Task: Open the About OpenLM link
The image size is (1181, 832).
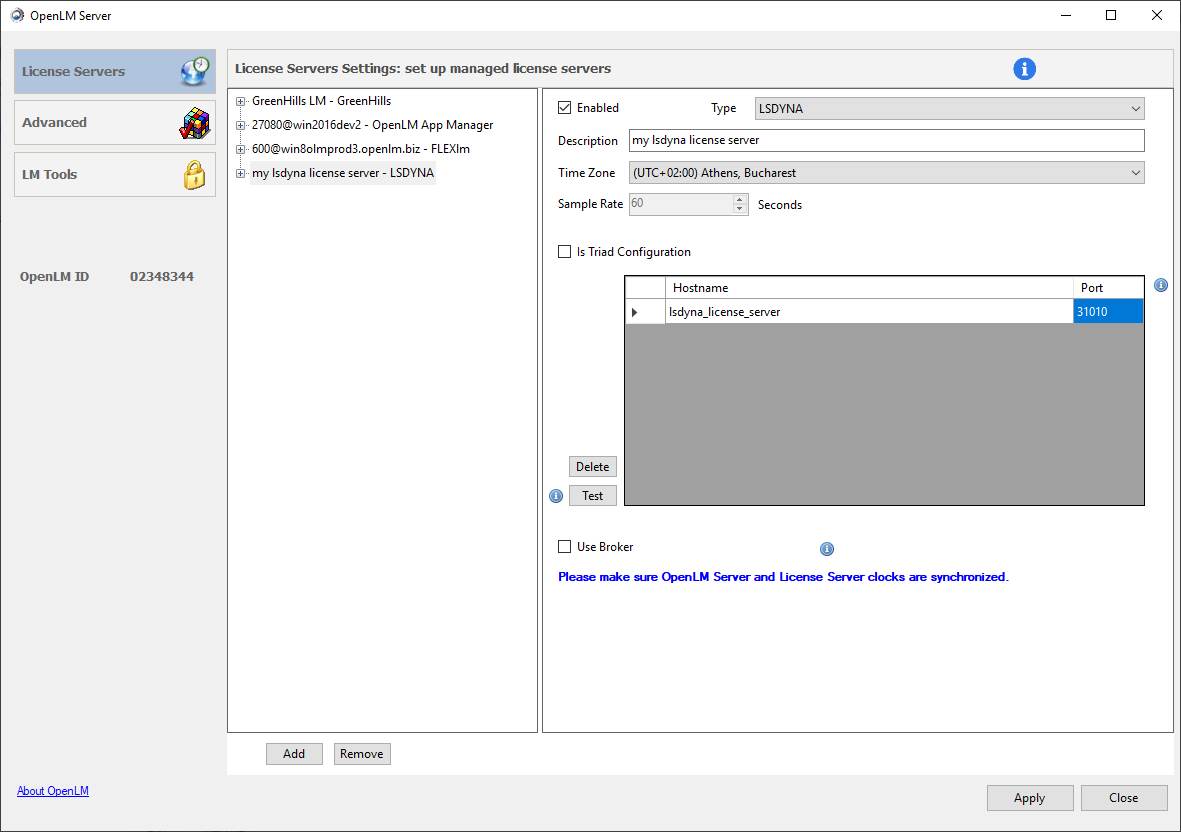Action: 53,791
